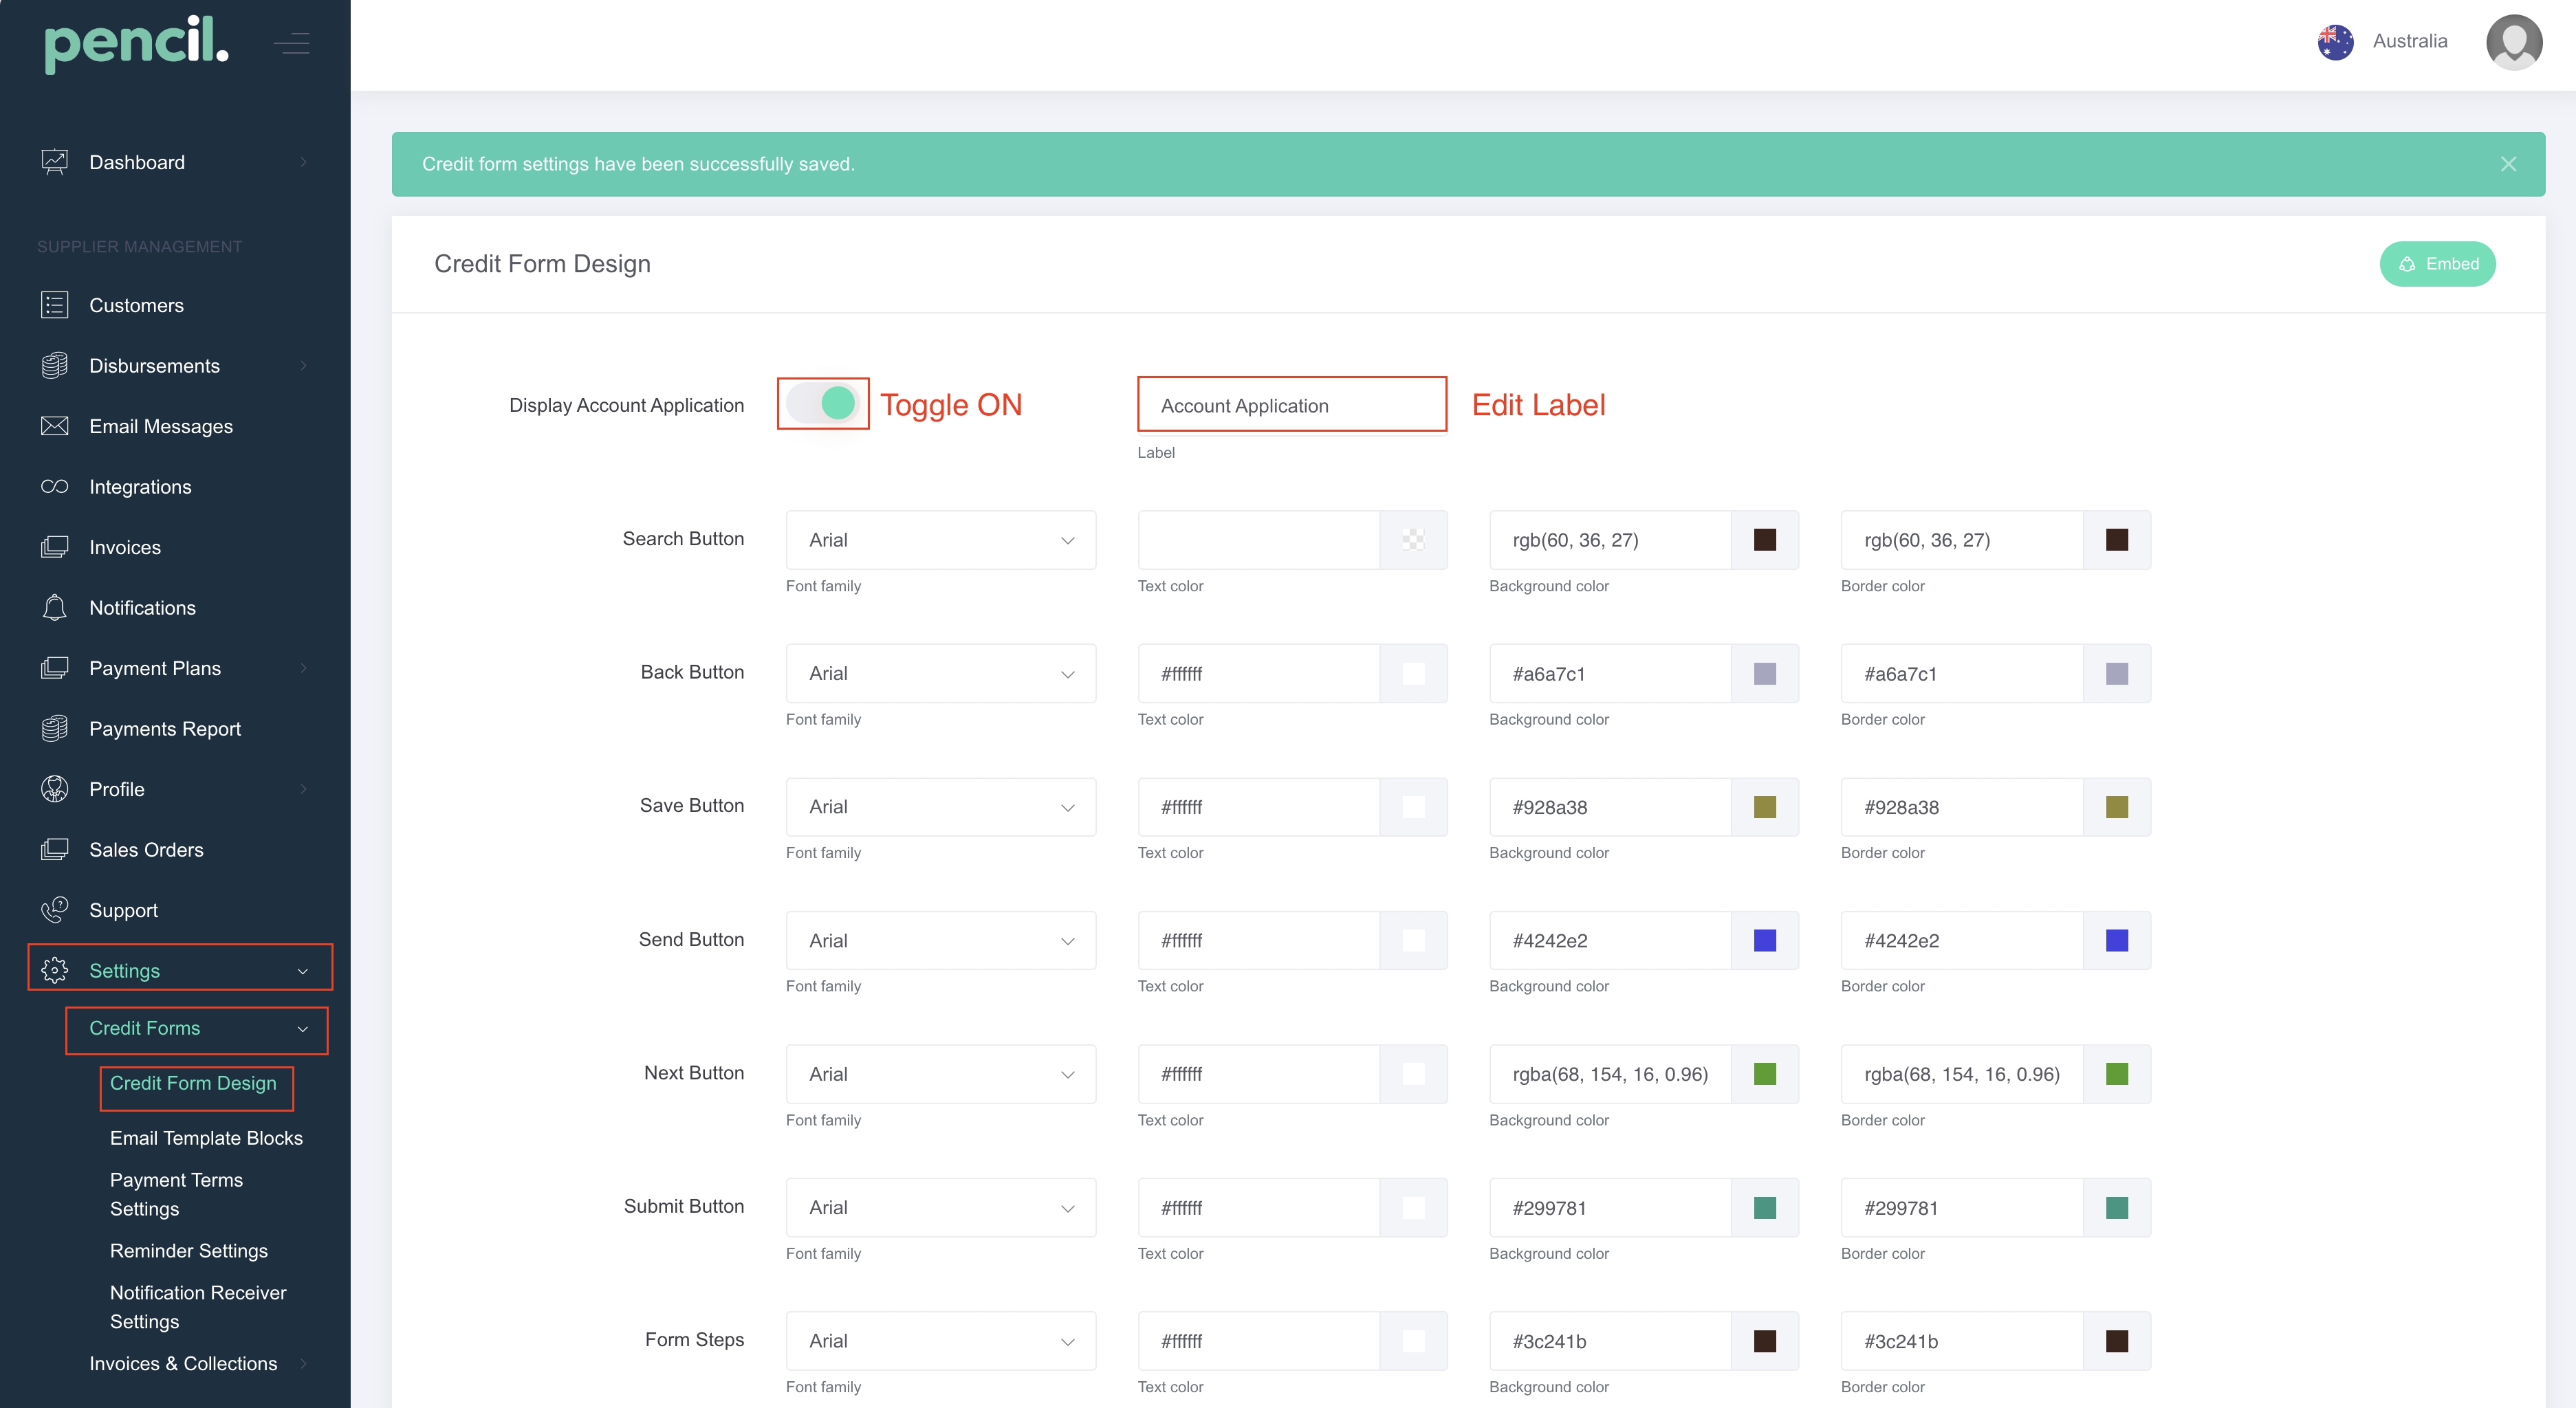The width and height of the screenshot is (2576, 1408).
Task: Toggle Display Account Application switch
Action: click(823, 404)
